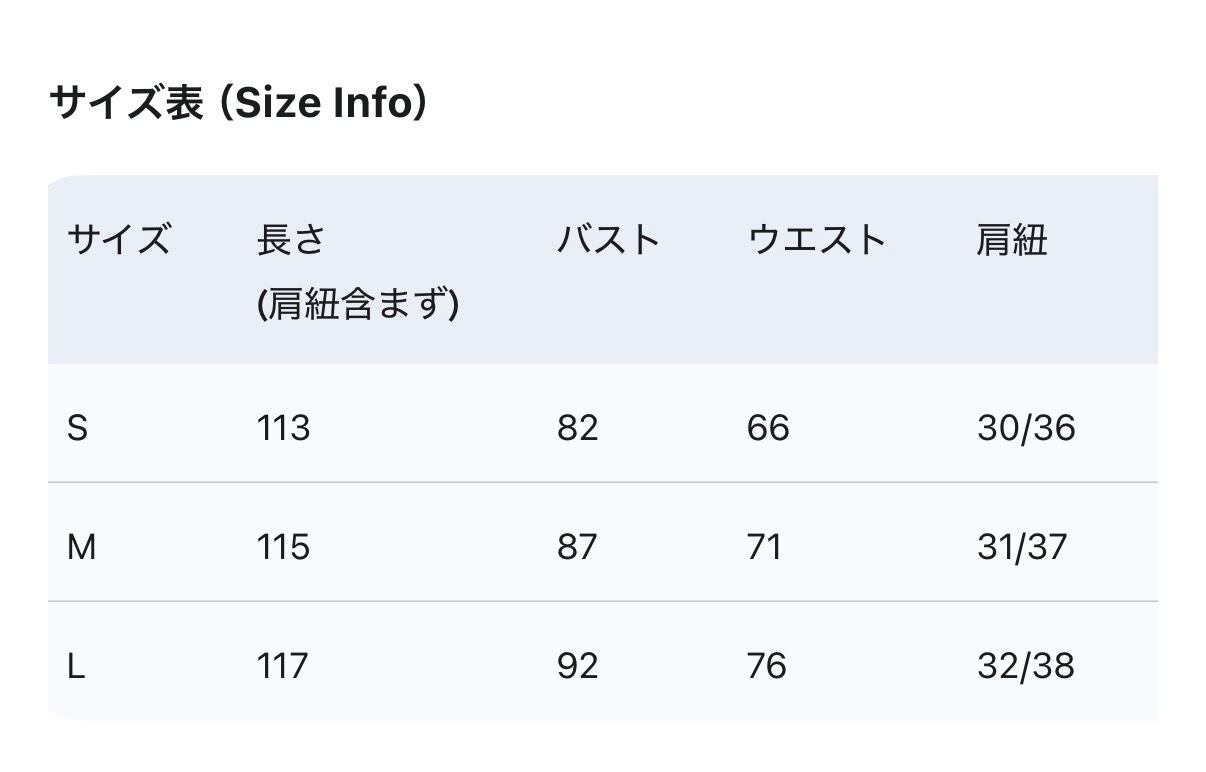The height and width of the screenshot is (772, 1206).
Task: Select the length value 117 cell
Action: [x=282, y=666]
